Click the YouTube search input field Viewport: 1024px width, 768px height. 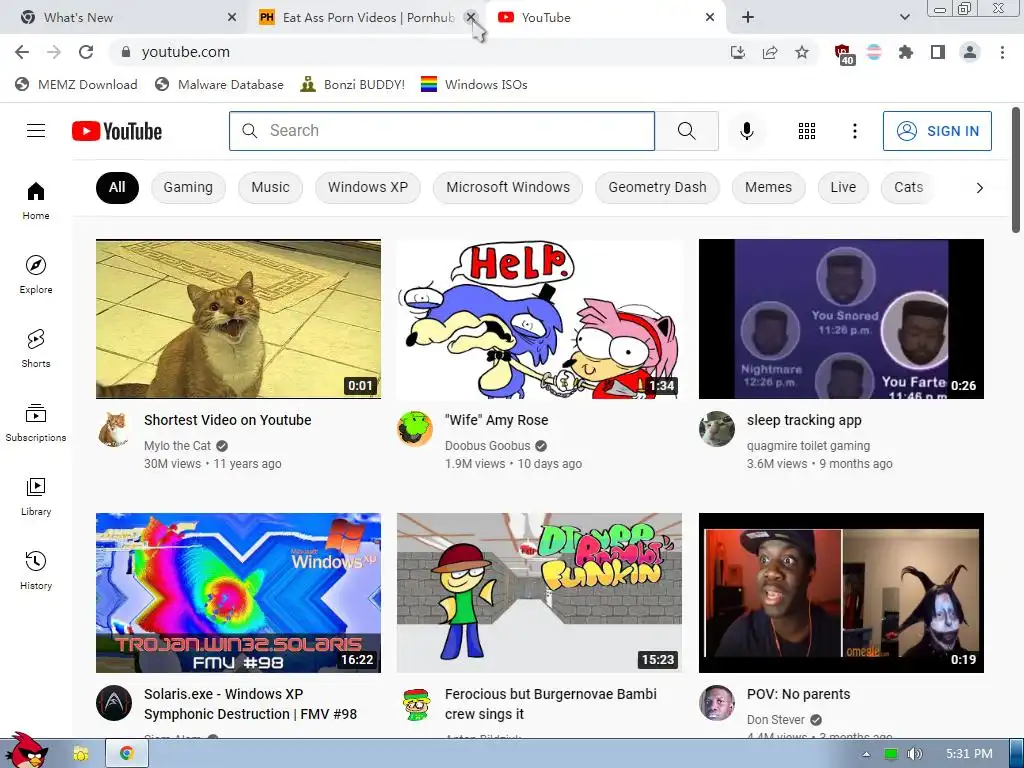click(441, 131)
